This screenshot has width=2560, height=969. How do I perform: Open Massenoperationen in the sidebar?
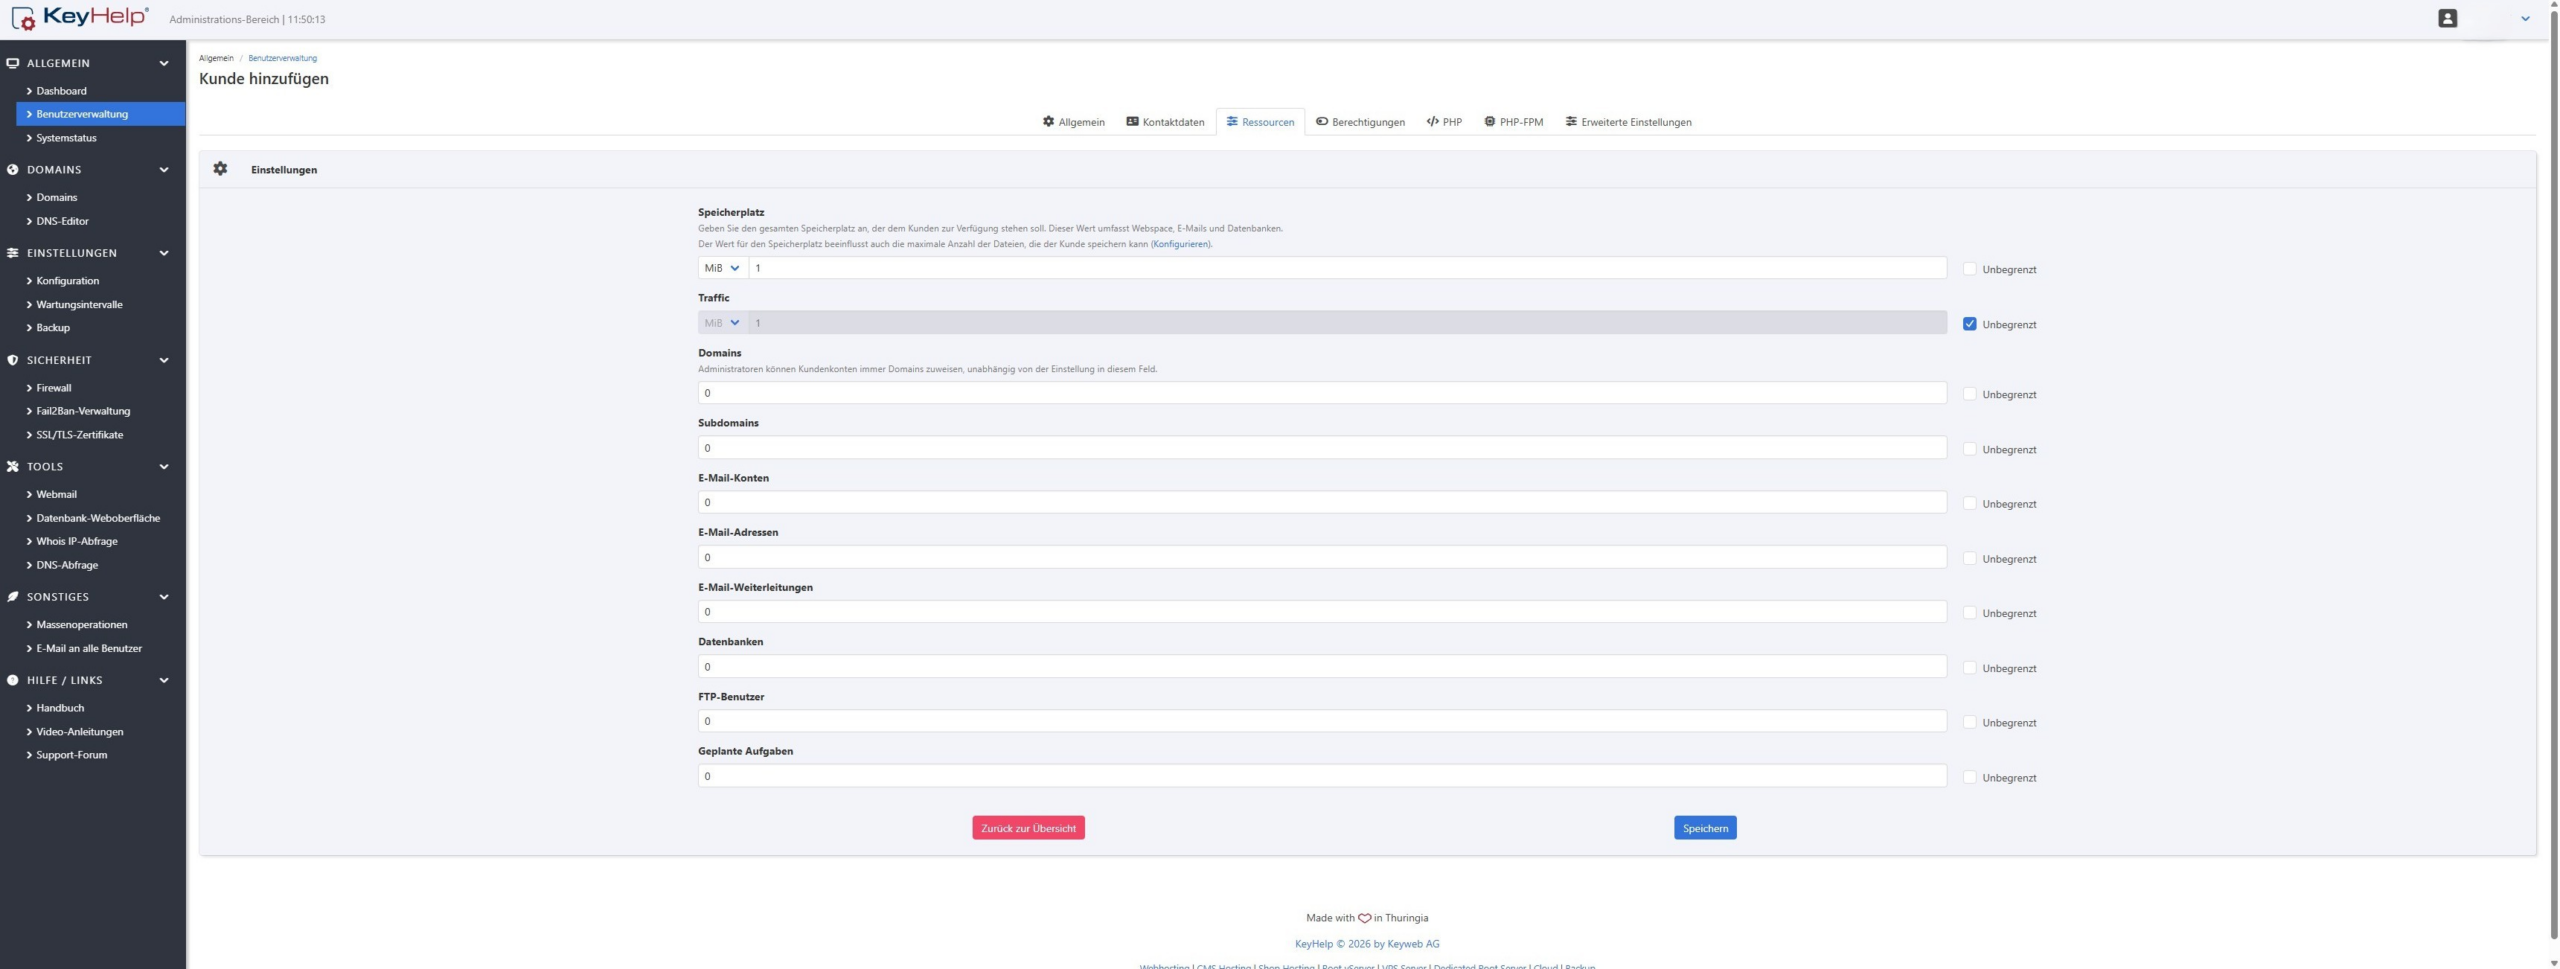click(x=81, y=625)
